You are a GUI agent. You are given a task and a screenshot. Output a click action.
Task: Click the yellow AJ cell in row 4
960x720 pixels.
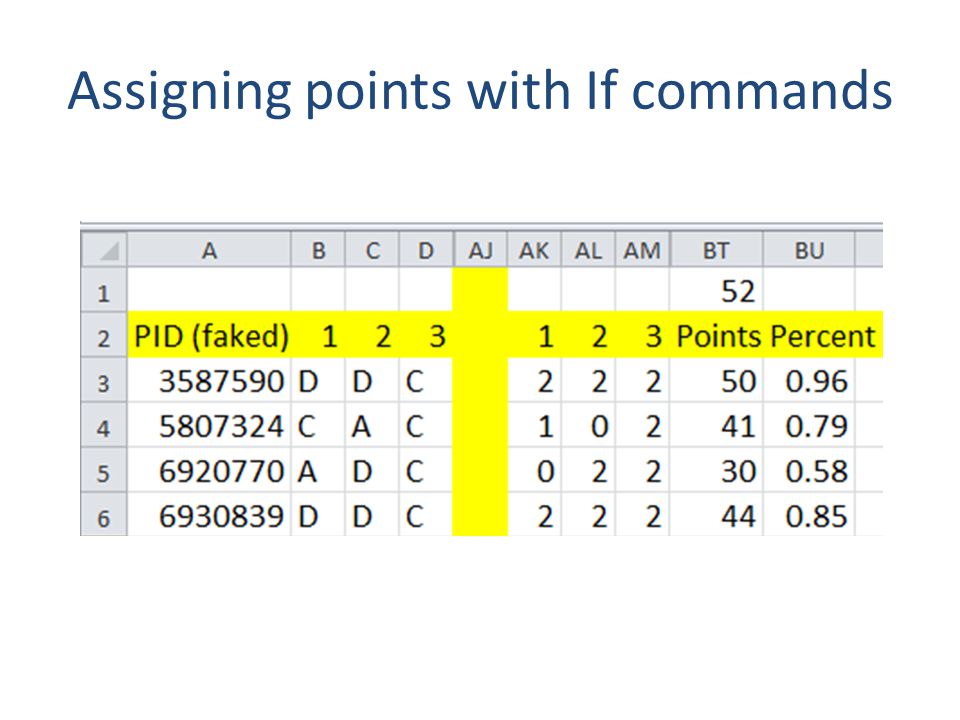(x=480, y=426)
